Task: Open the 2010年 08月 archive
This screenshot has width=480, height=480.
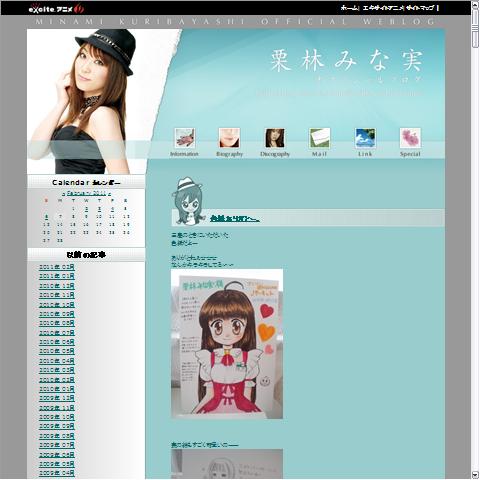Action: point(57,323)
